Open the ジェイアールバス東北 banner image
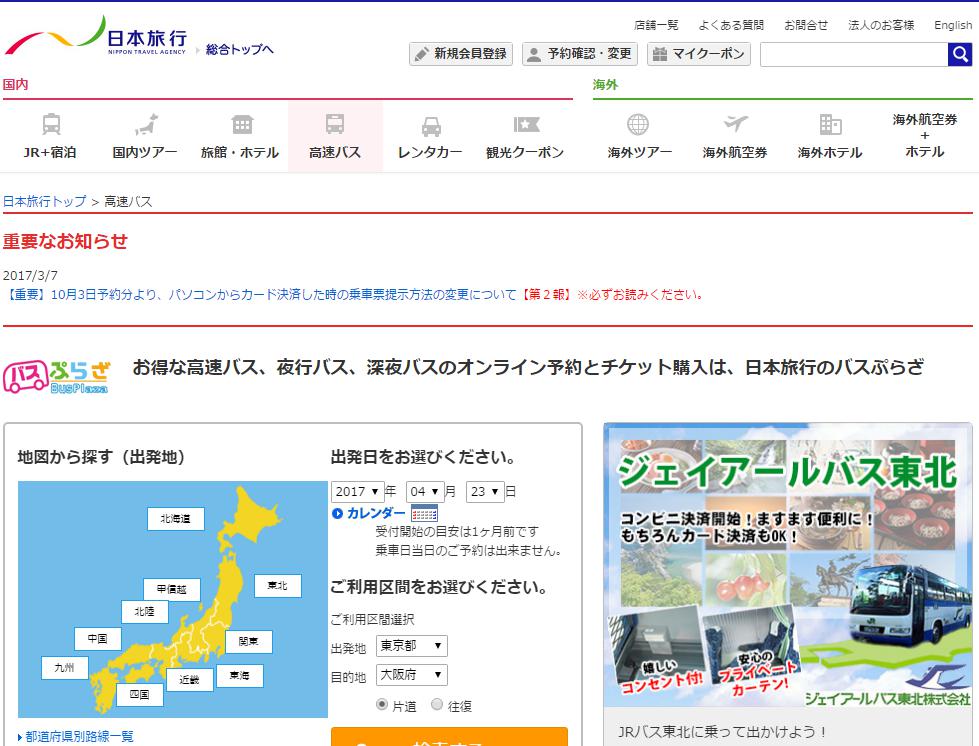Image resolution: width=979 pixels, height=746 pixels. click(x=788, y=566)
